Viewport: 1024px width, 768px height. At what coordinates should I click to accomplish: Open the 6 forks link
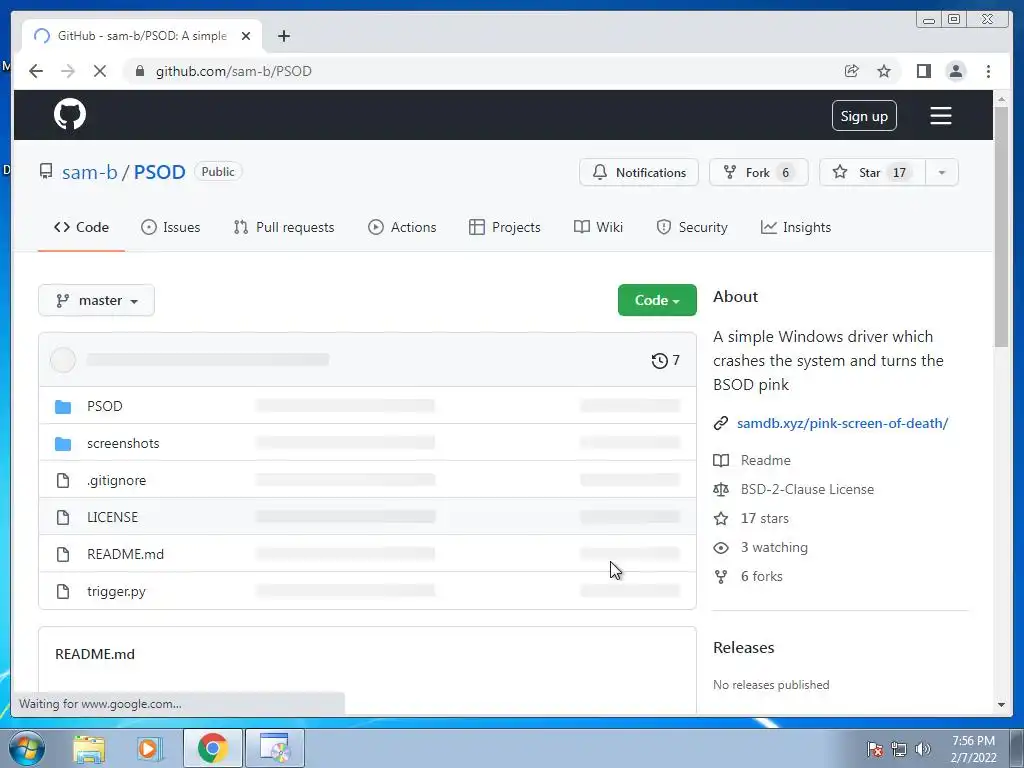761,577
